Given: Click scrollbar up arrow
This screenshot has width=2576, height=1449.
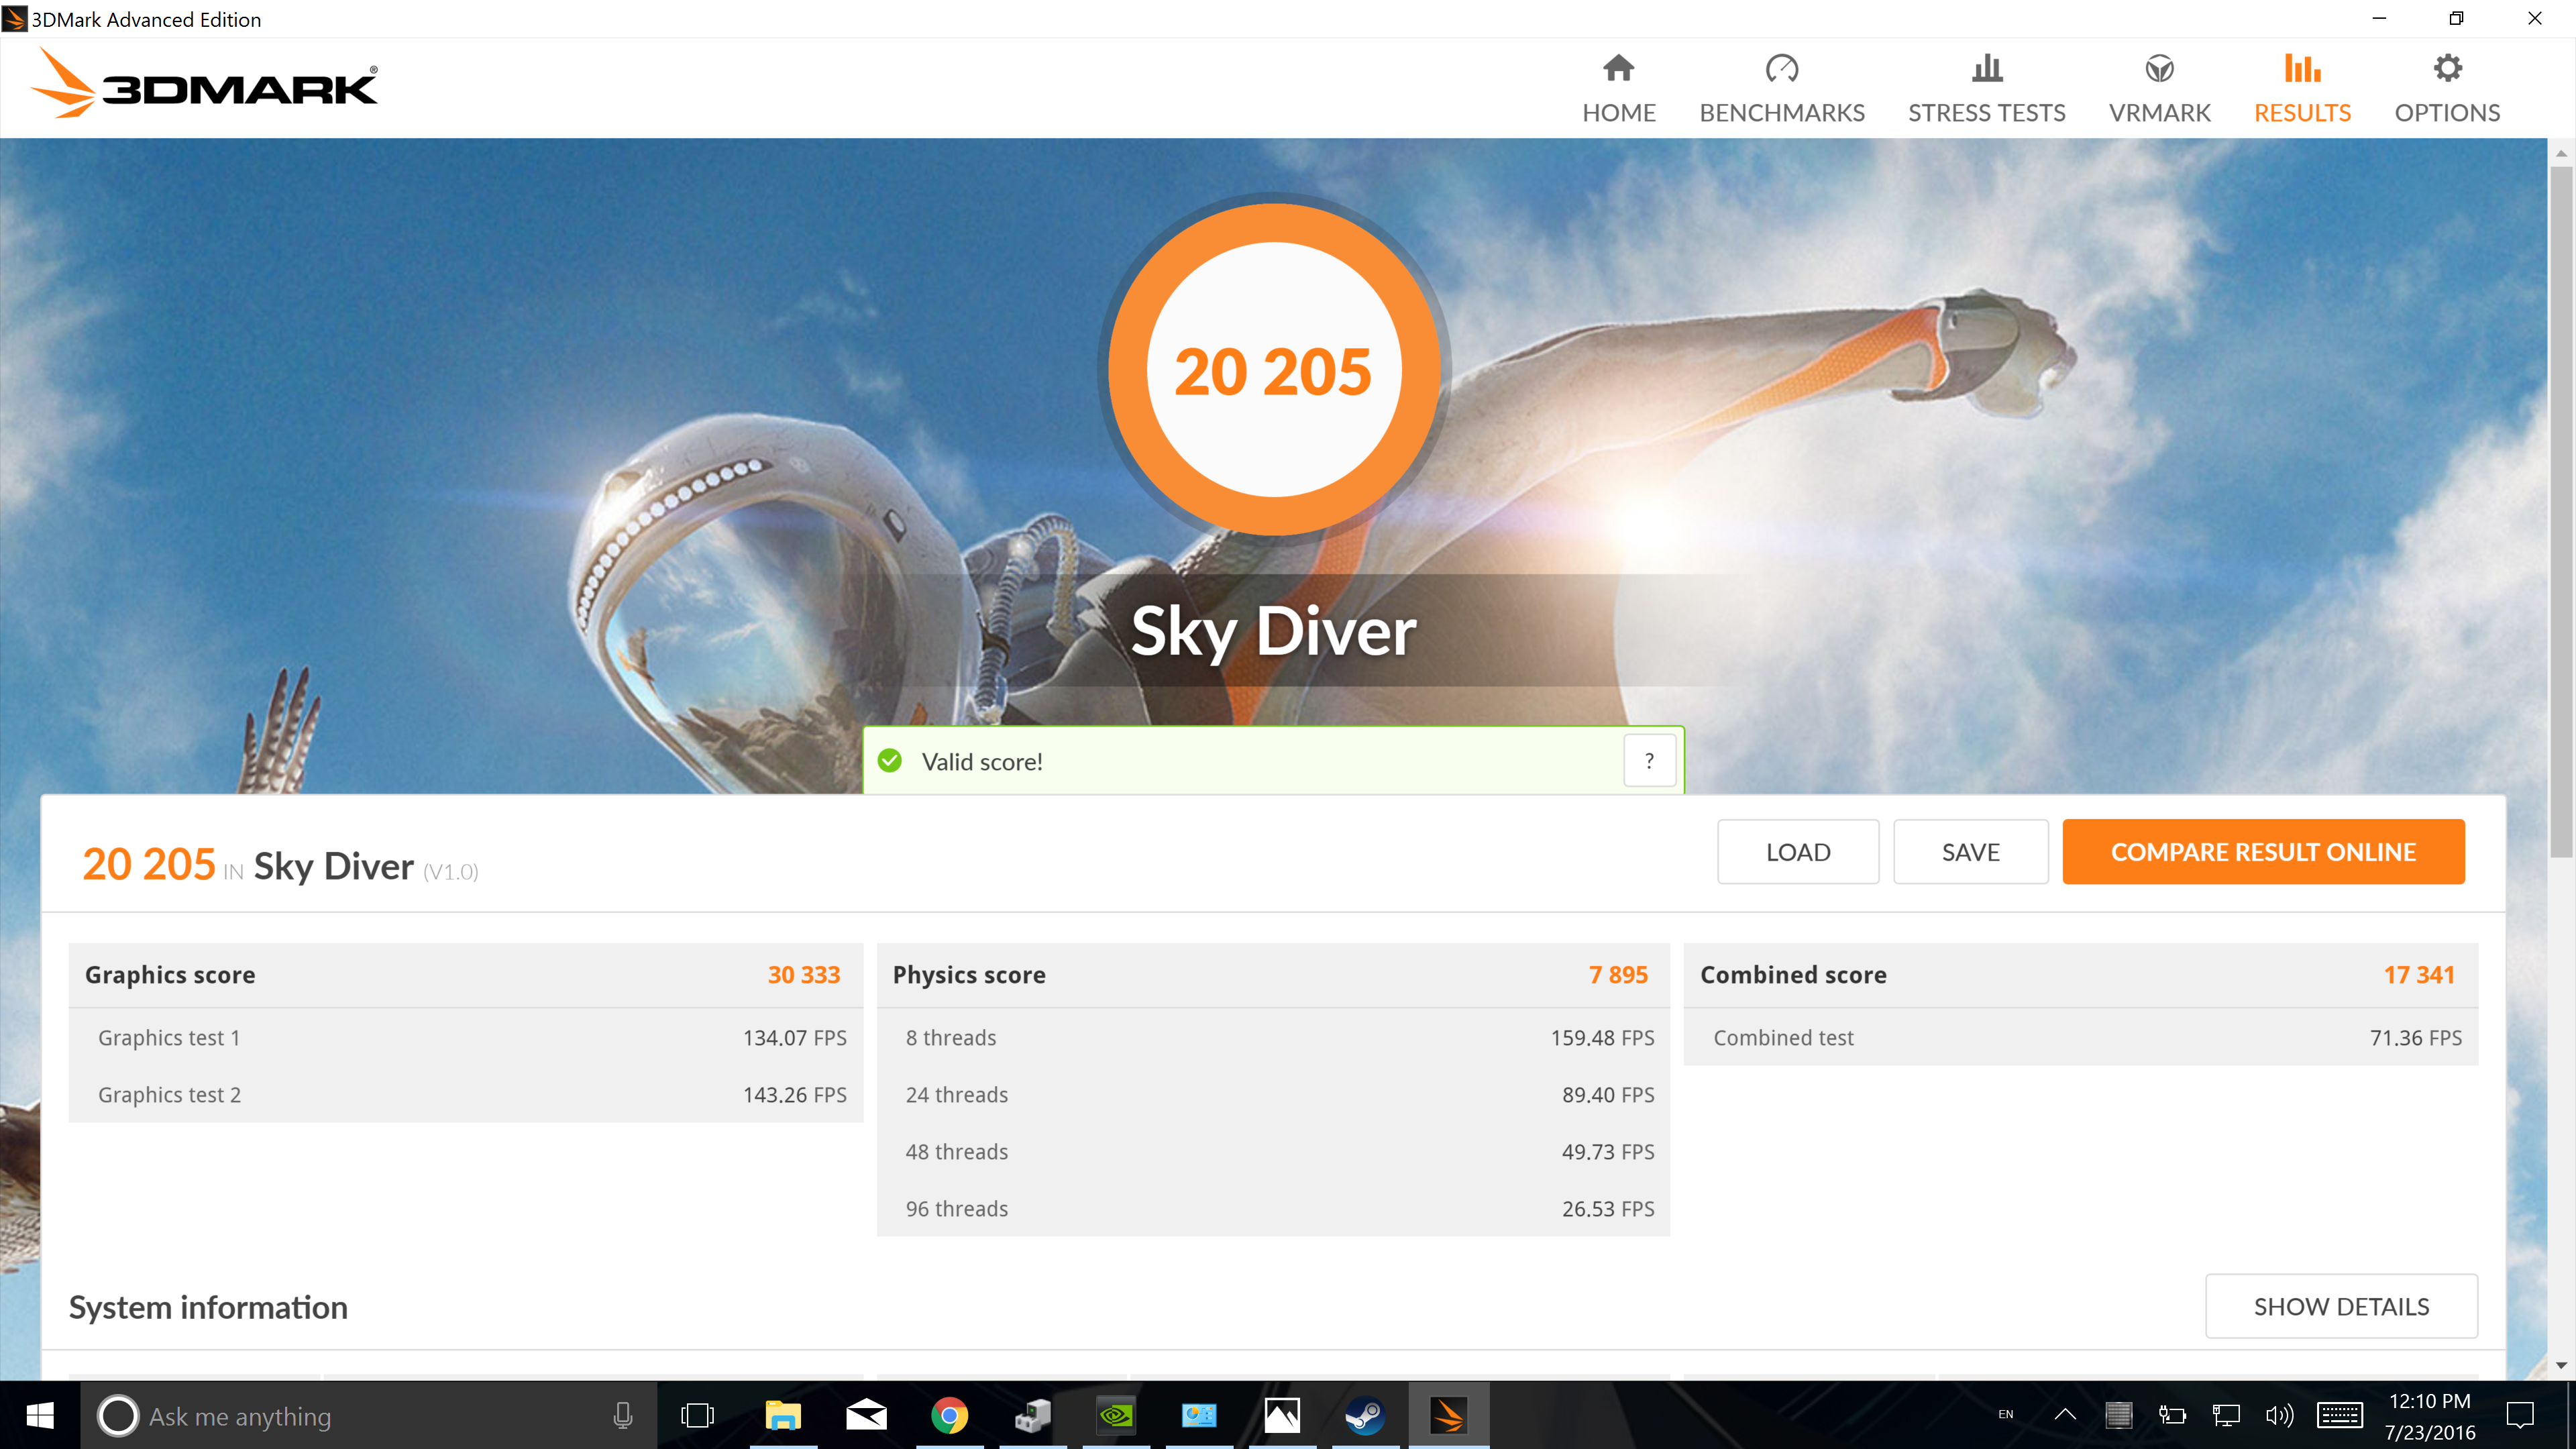Looking at the screenshot, I should [2561, 153].
